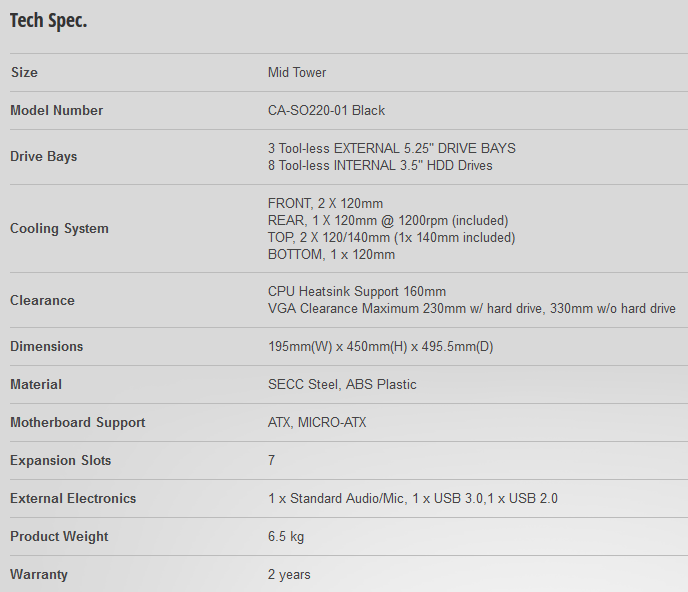
Task: Click the Tech Spec. heading
Action: [48, 21]
